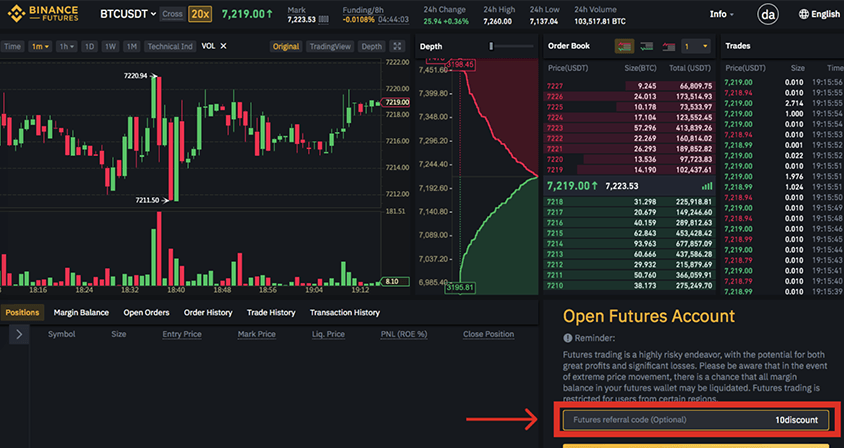Open the Technical Ind menu
The width and height of the screenshot is (844, 448).
click(170, 46)
